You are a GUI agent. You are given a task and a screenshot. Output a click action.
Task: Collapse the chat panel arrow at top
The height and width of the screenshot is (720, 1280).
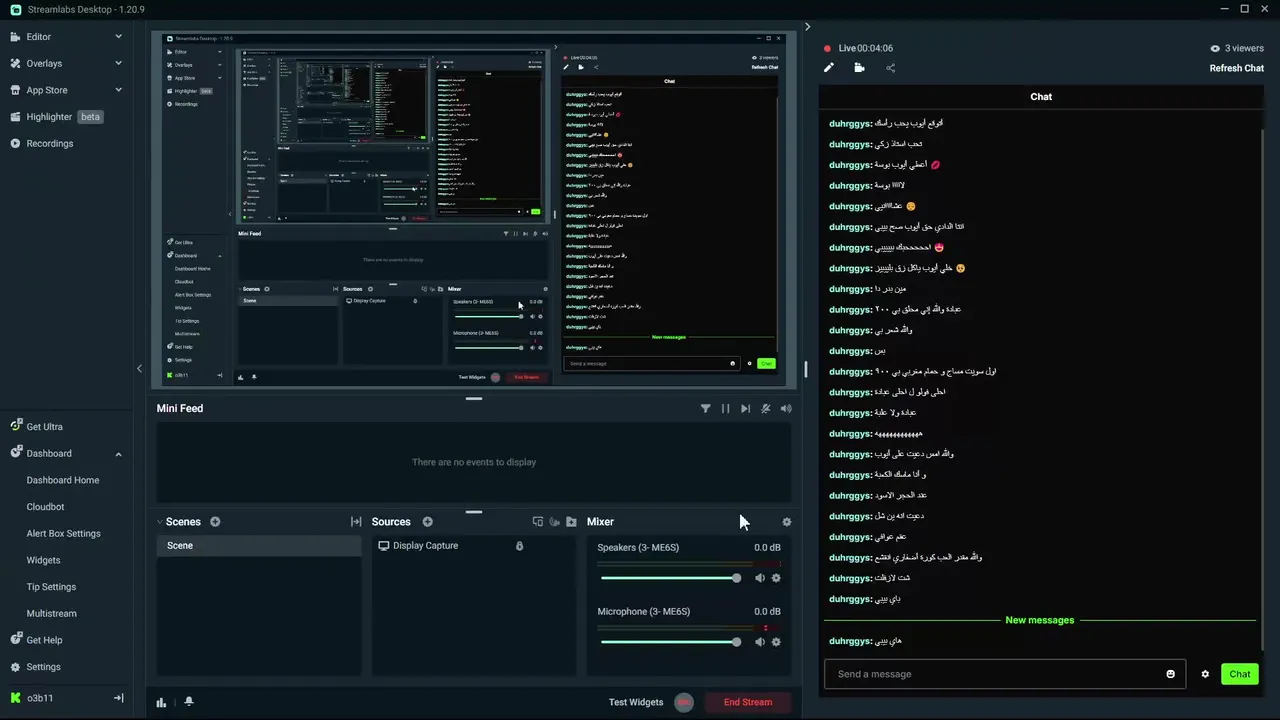(808, 27)
